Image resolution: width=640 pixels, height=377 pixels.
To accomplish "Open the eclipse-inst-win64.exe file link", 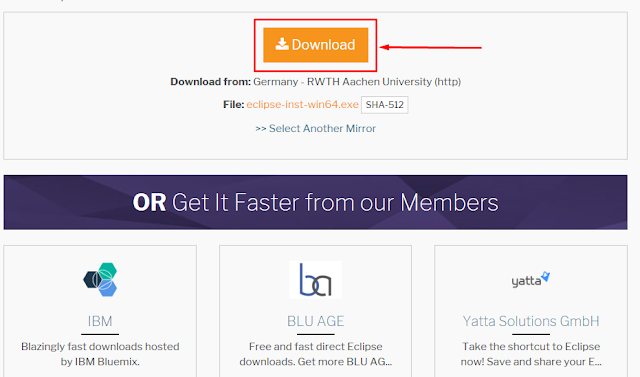I will click(x=302, y=104).
